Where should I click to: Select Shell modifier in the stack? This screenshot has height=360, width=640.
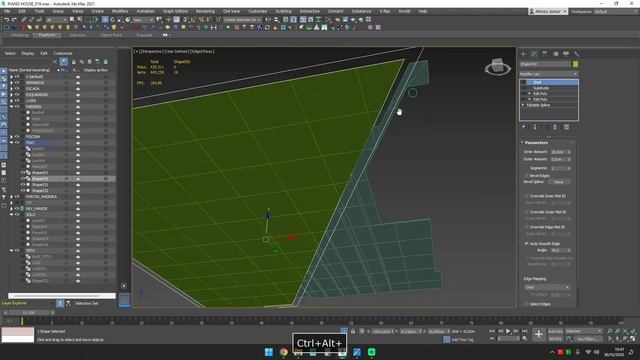[549, 82]
